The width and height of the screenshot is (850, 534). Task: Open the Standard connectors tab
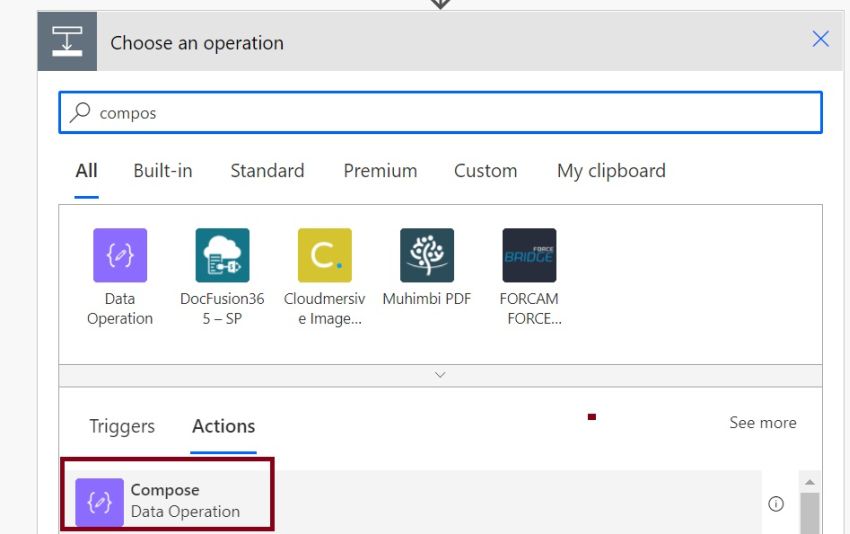(267, 171)
